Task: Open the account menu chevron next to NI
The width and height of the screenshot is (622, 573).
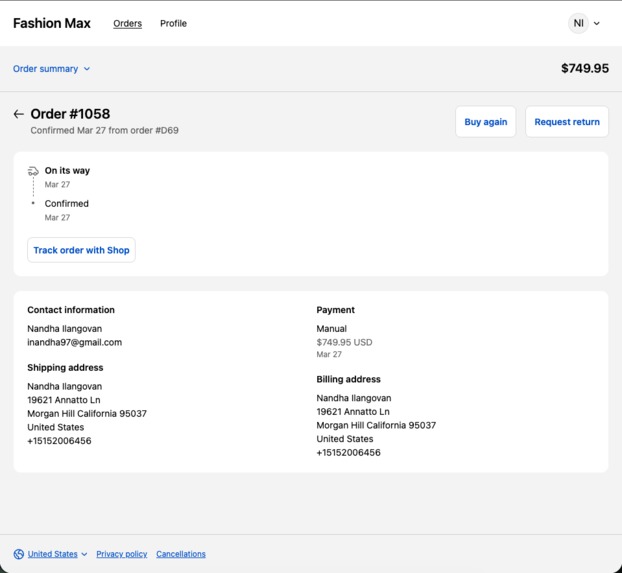Action: pos(597,23)
